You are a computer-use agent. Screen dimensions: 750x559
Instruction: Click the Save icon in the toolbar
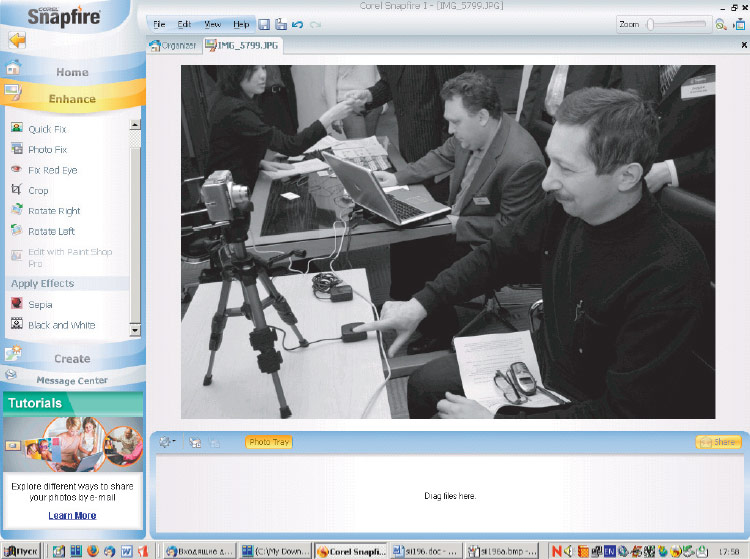(264, 23)
